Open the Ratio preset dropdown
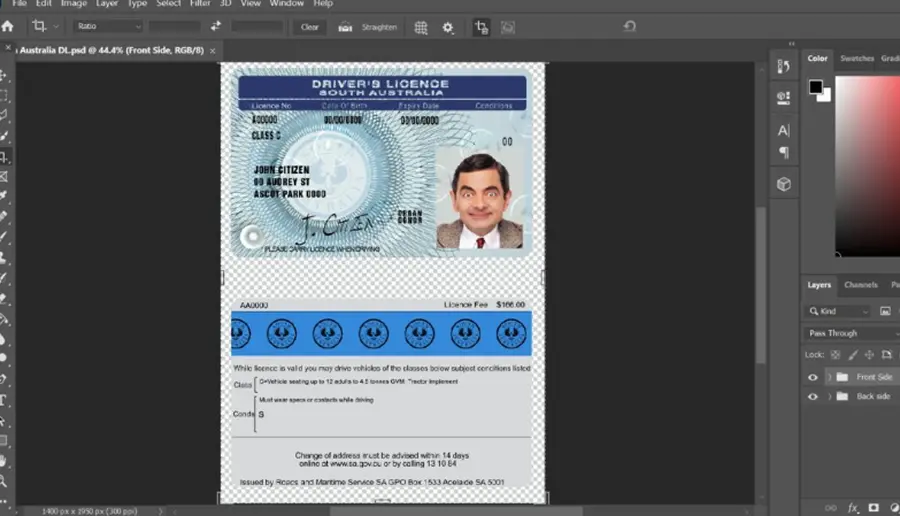 108,26
